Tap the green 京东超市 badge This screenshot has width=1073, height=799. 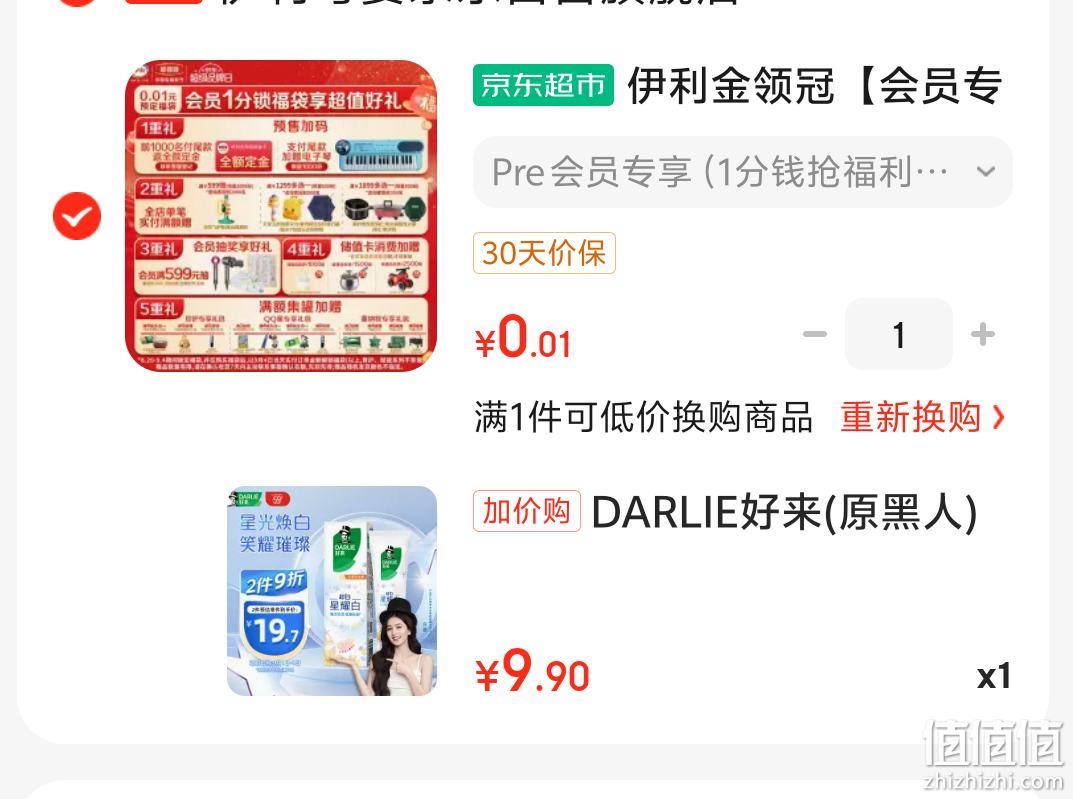(543, 85)
